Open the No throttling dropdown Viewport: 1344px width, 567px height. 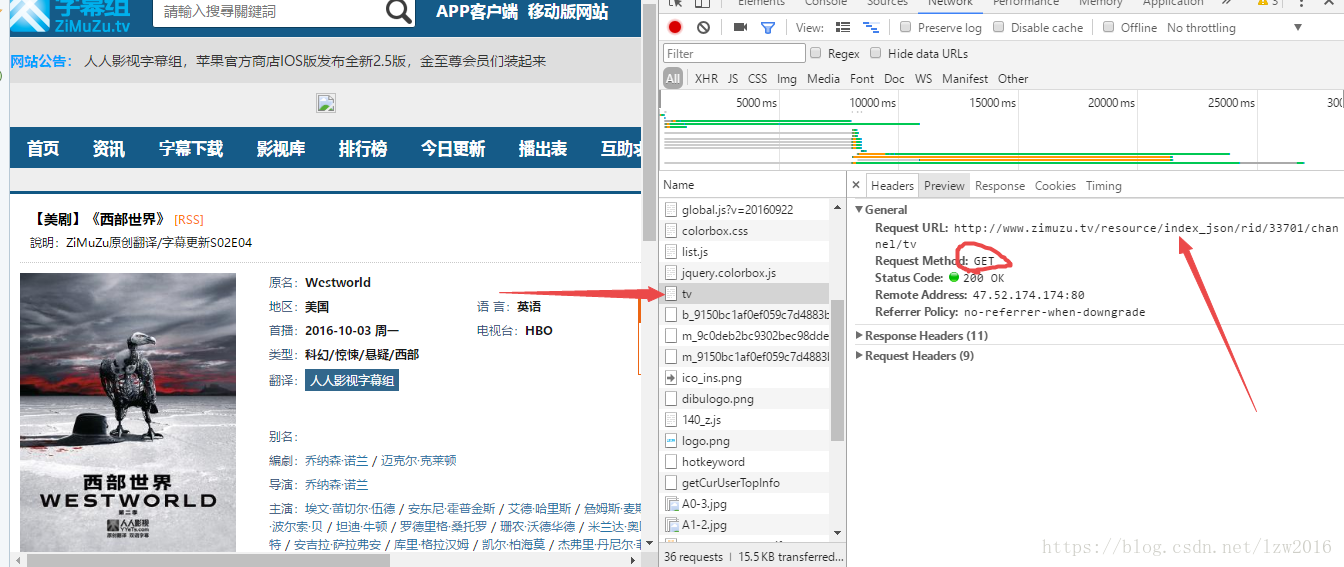[1235, 28]
